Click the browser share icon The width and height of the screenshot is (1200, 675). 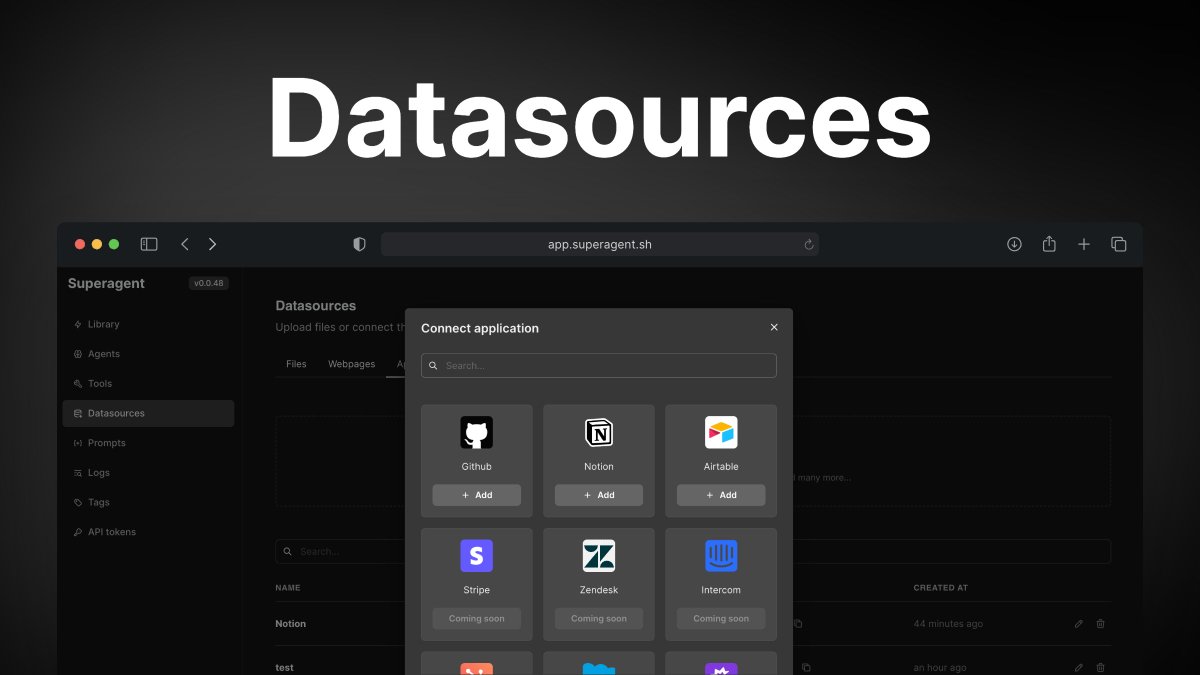(1049, 244)
